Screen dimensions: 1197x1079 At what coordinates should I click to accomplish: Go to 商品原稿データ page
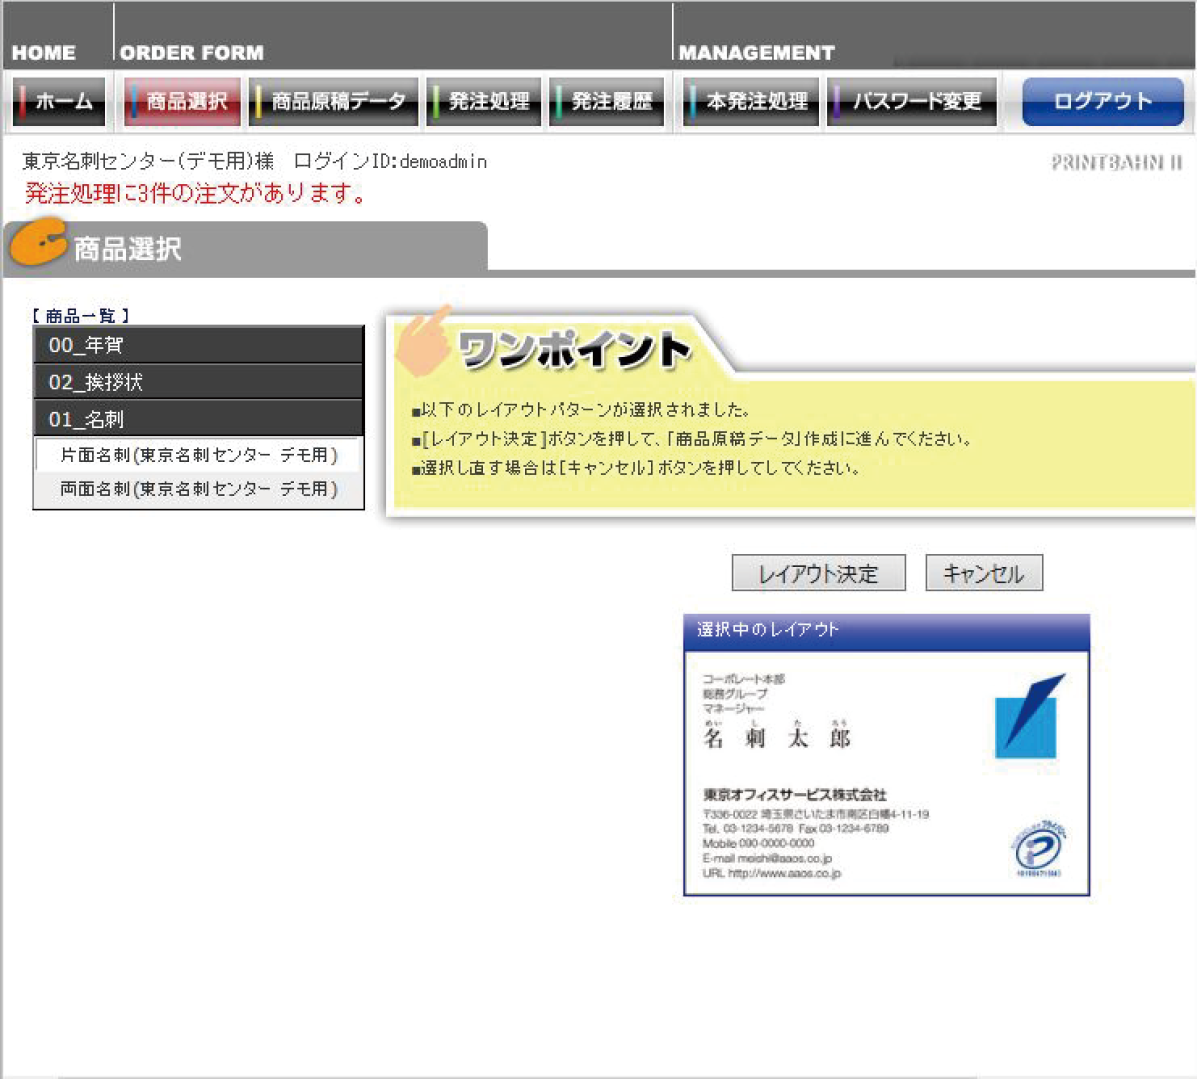(334, 102)
